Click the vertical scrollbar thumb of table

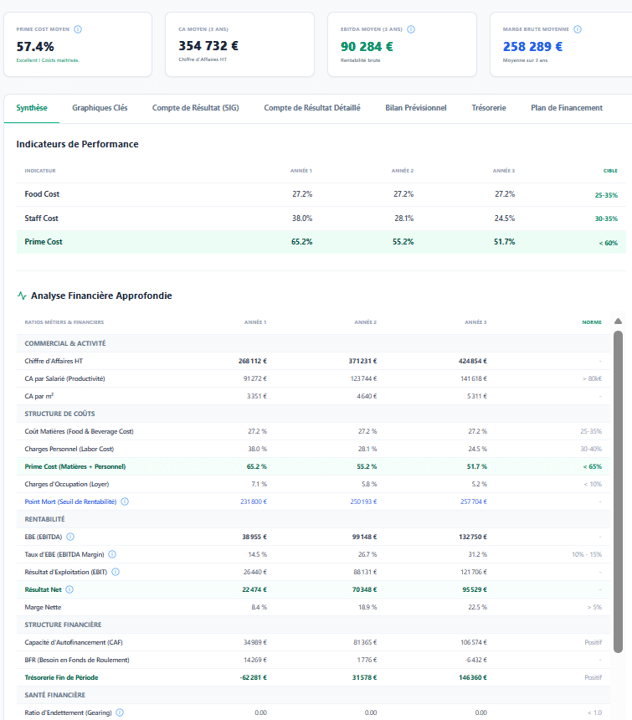[x=618, y=491]
